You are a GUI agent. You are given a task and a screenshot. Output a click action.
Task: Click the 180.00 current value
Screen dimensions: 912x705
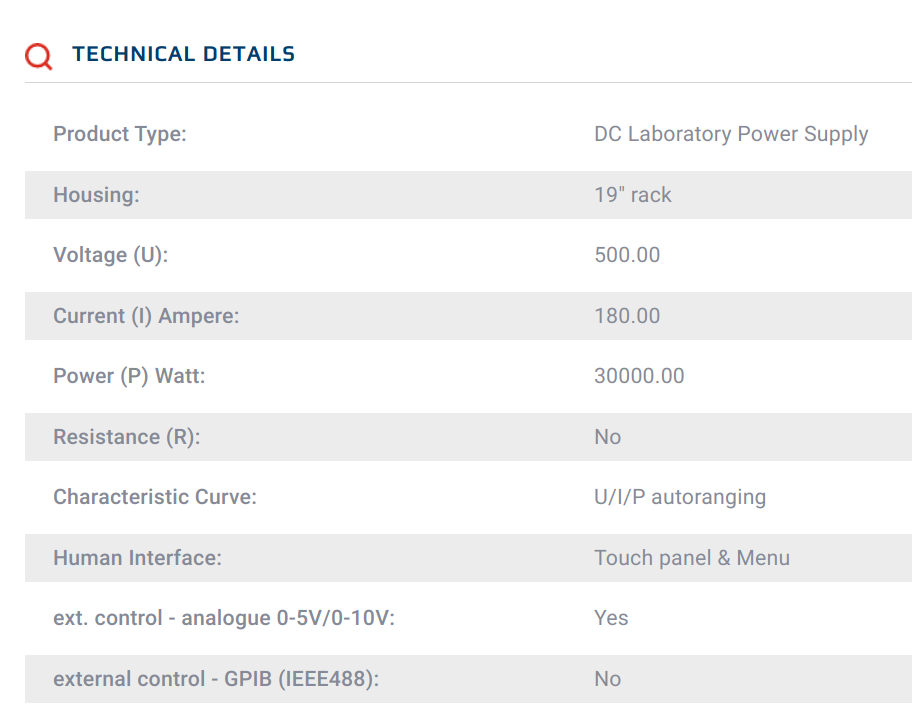pyautogui.click(x=627, y=316)
